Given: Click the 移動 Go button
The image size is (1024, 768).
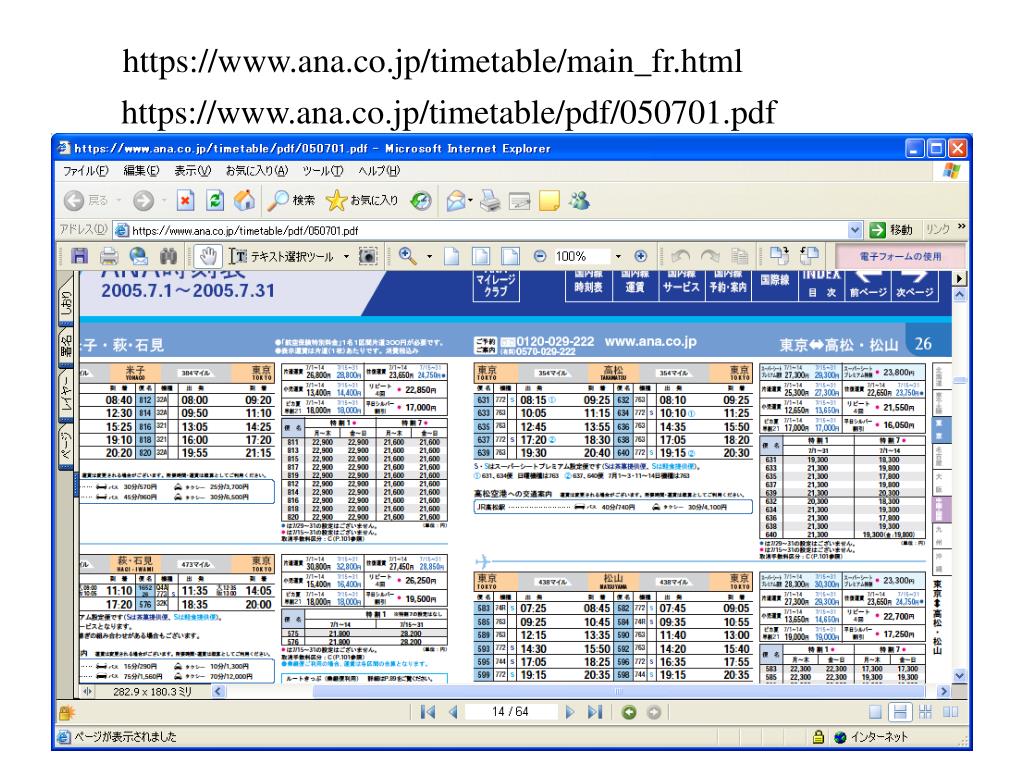Looking at the screenshot, I should (891, 230).
